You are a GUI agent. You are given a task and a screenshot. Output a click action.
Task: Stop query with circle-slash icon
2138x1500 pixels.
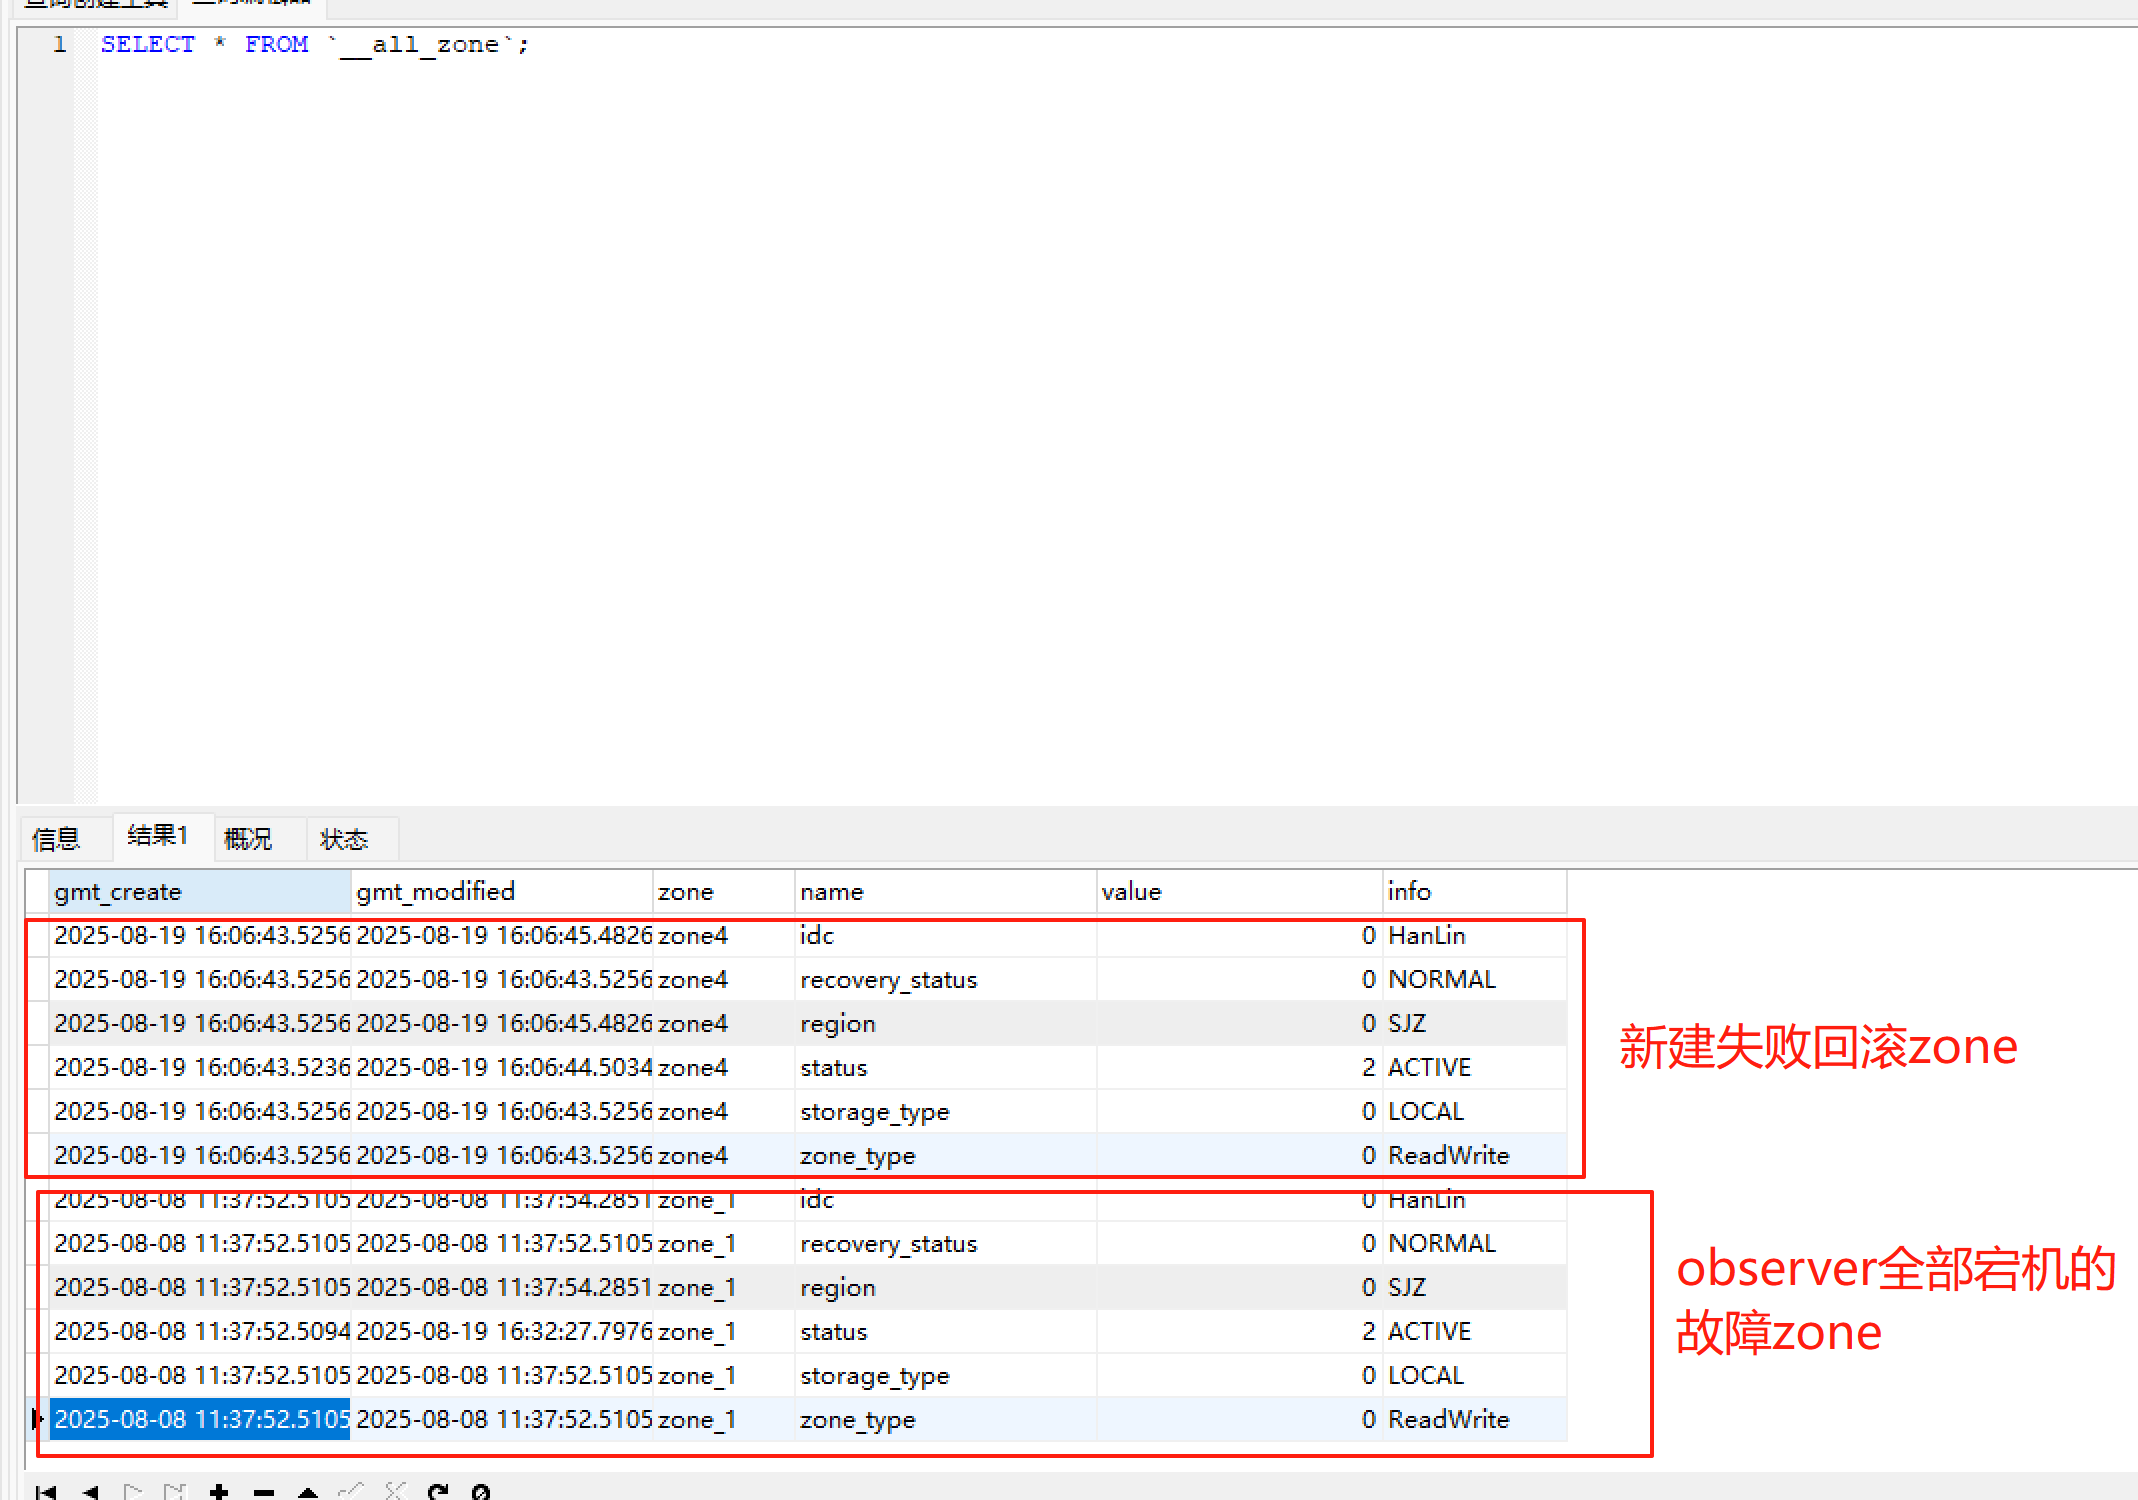481,1491
